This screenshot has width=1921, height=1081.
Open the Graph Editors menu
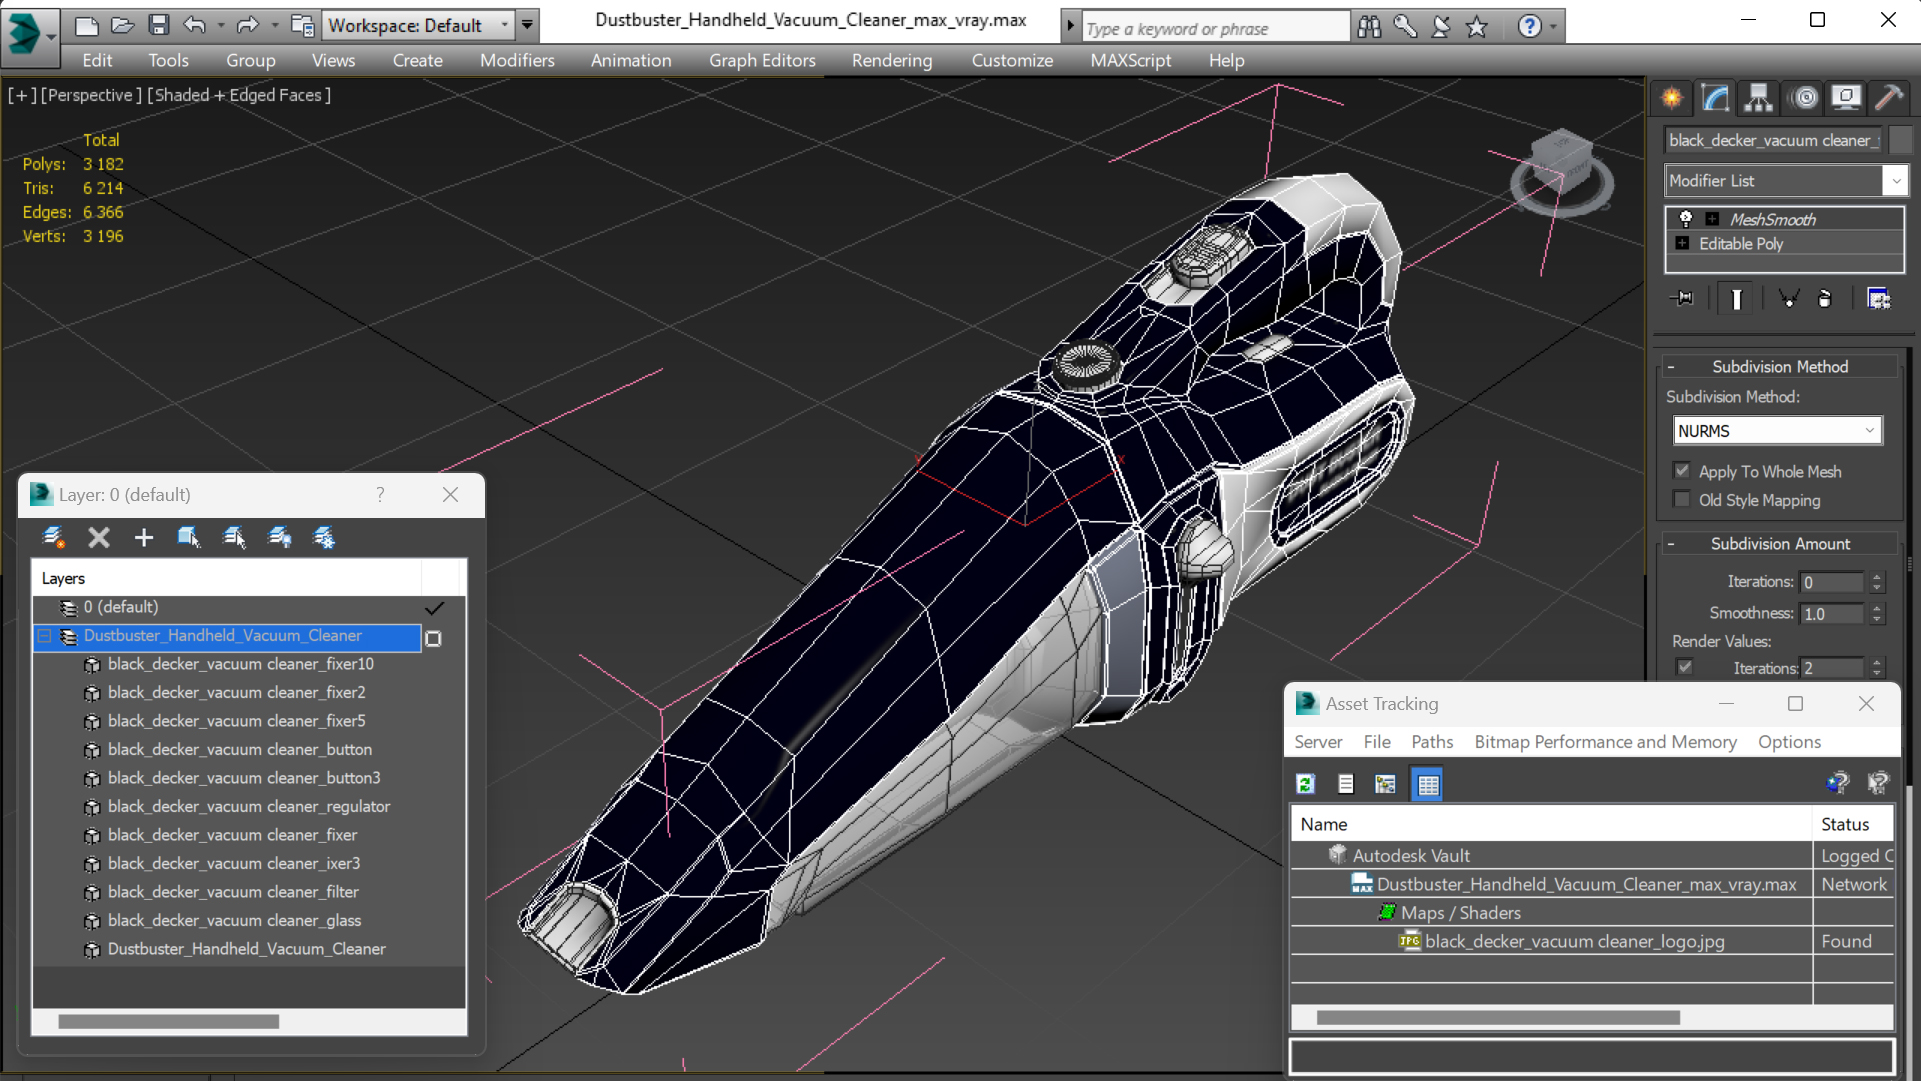762,60
